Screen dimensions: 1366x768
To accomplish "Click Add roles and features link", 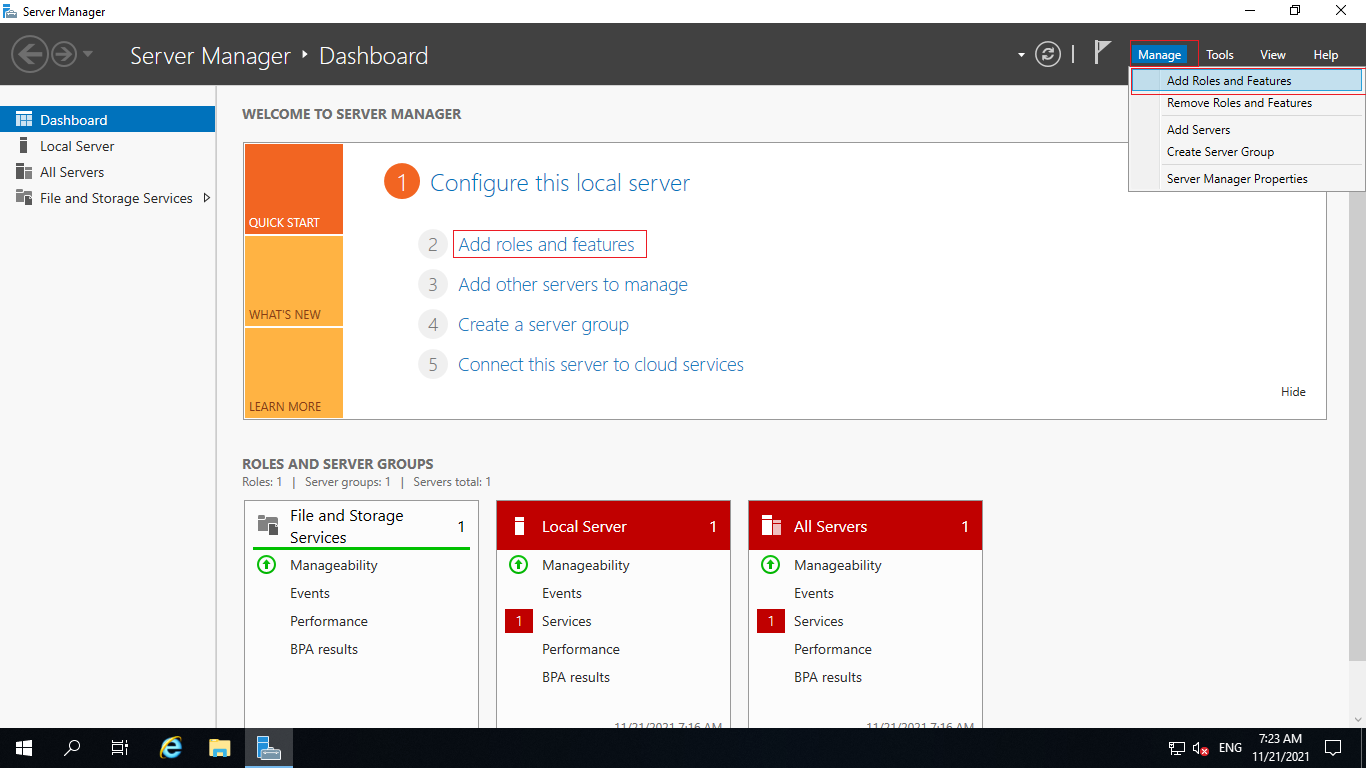I will (x=546, y=244).
